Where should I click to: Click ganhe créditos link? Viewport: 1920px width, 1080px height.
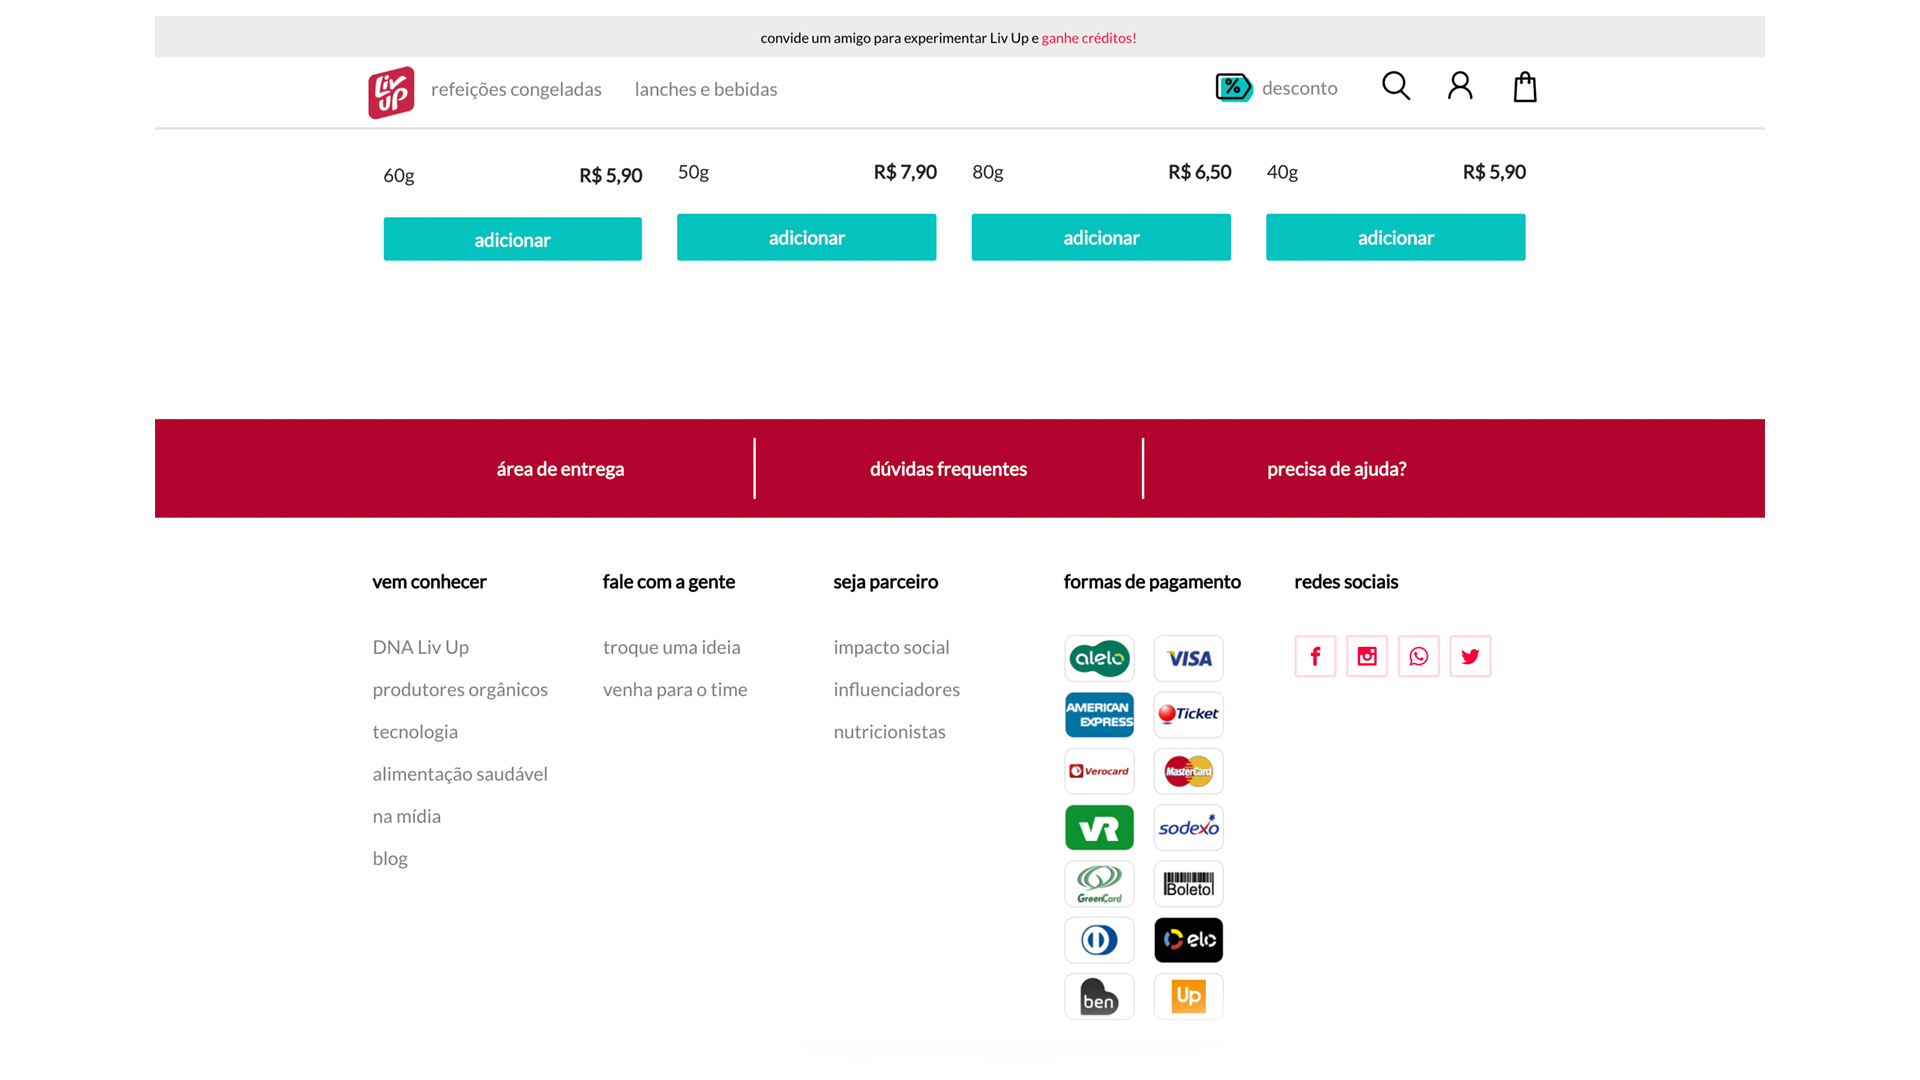click(1088, 38)
